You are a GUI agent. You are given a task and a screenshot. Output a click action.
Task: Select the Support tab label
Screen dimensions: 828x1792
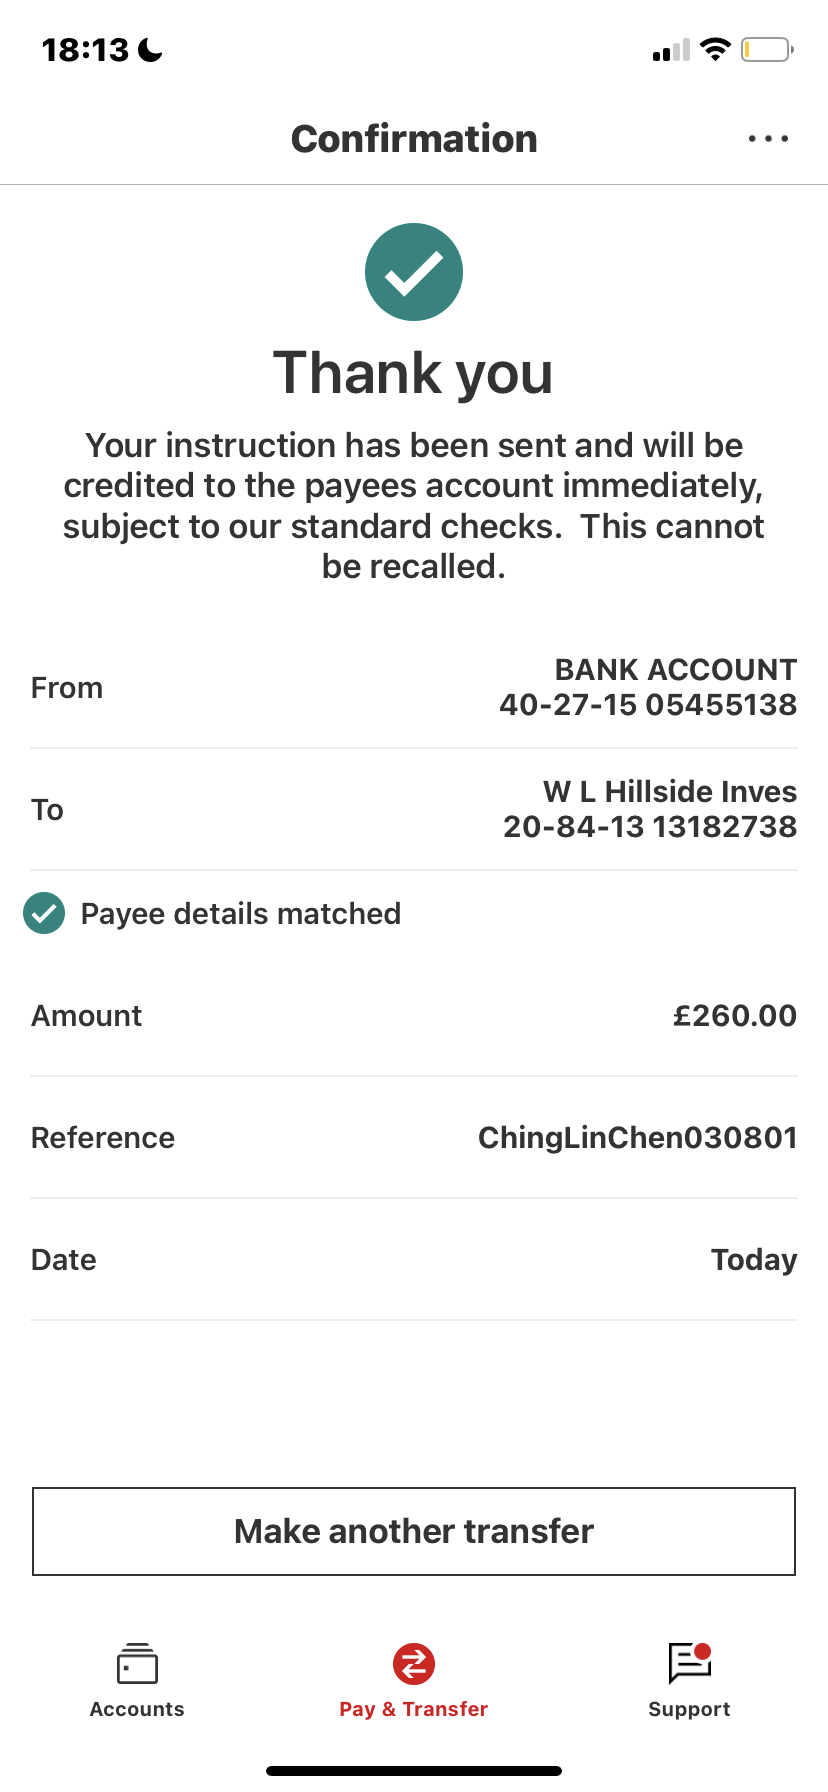(x=689, y=1709)
